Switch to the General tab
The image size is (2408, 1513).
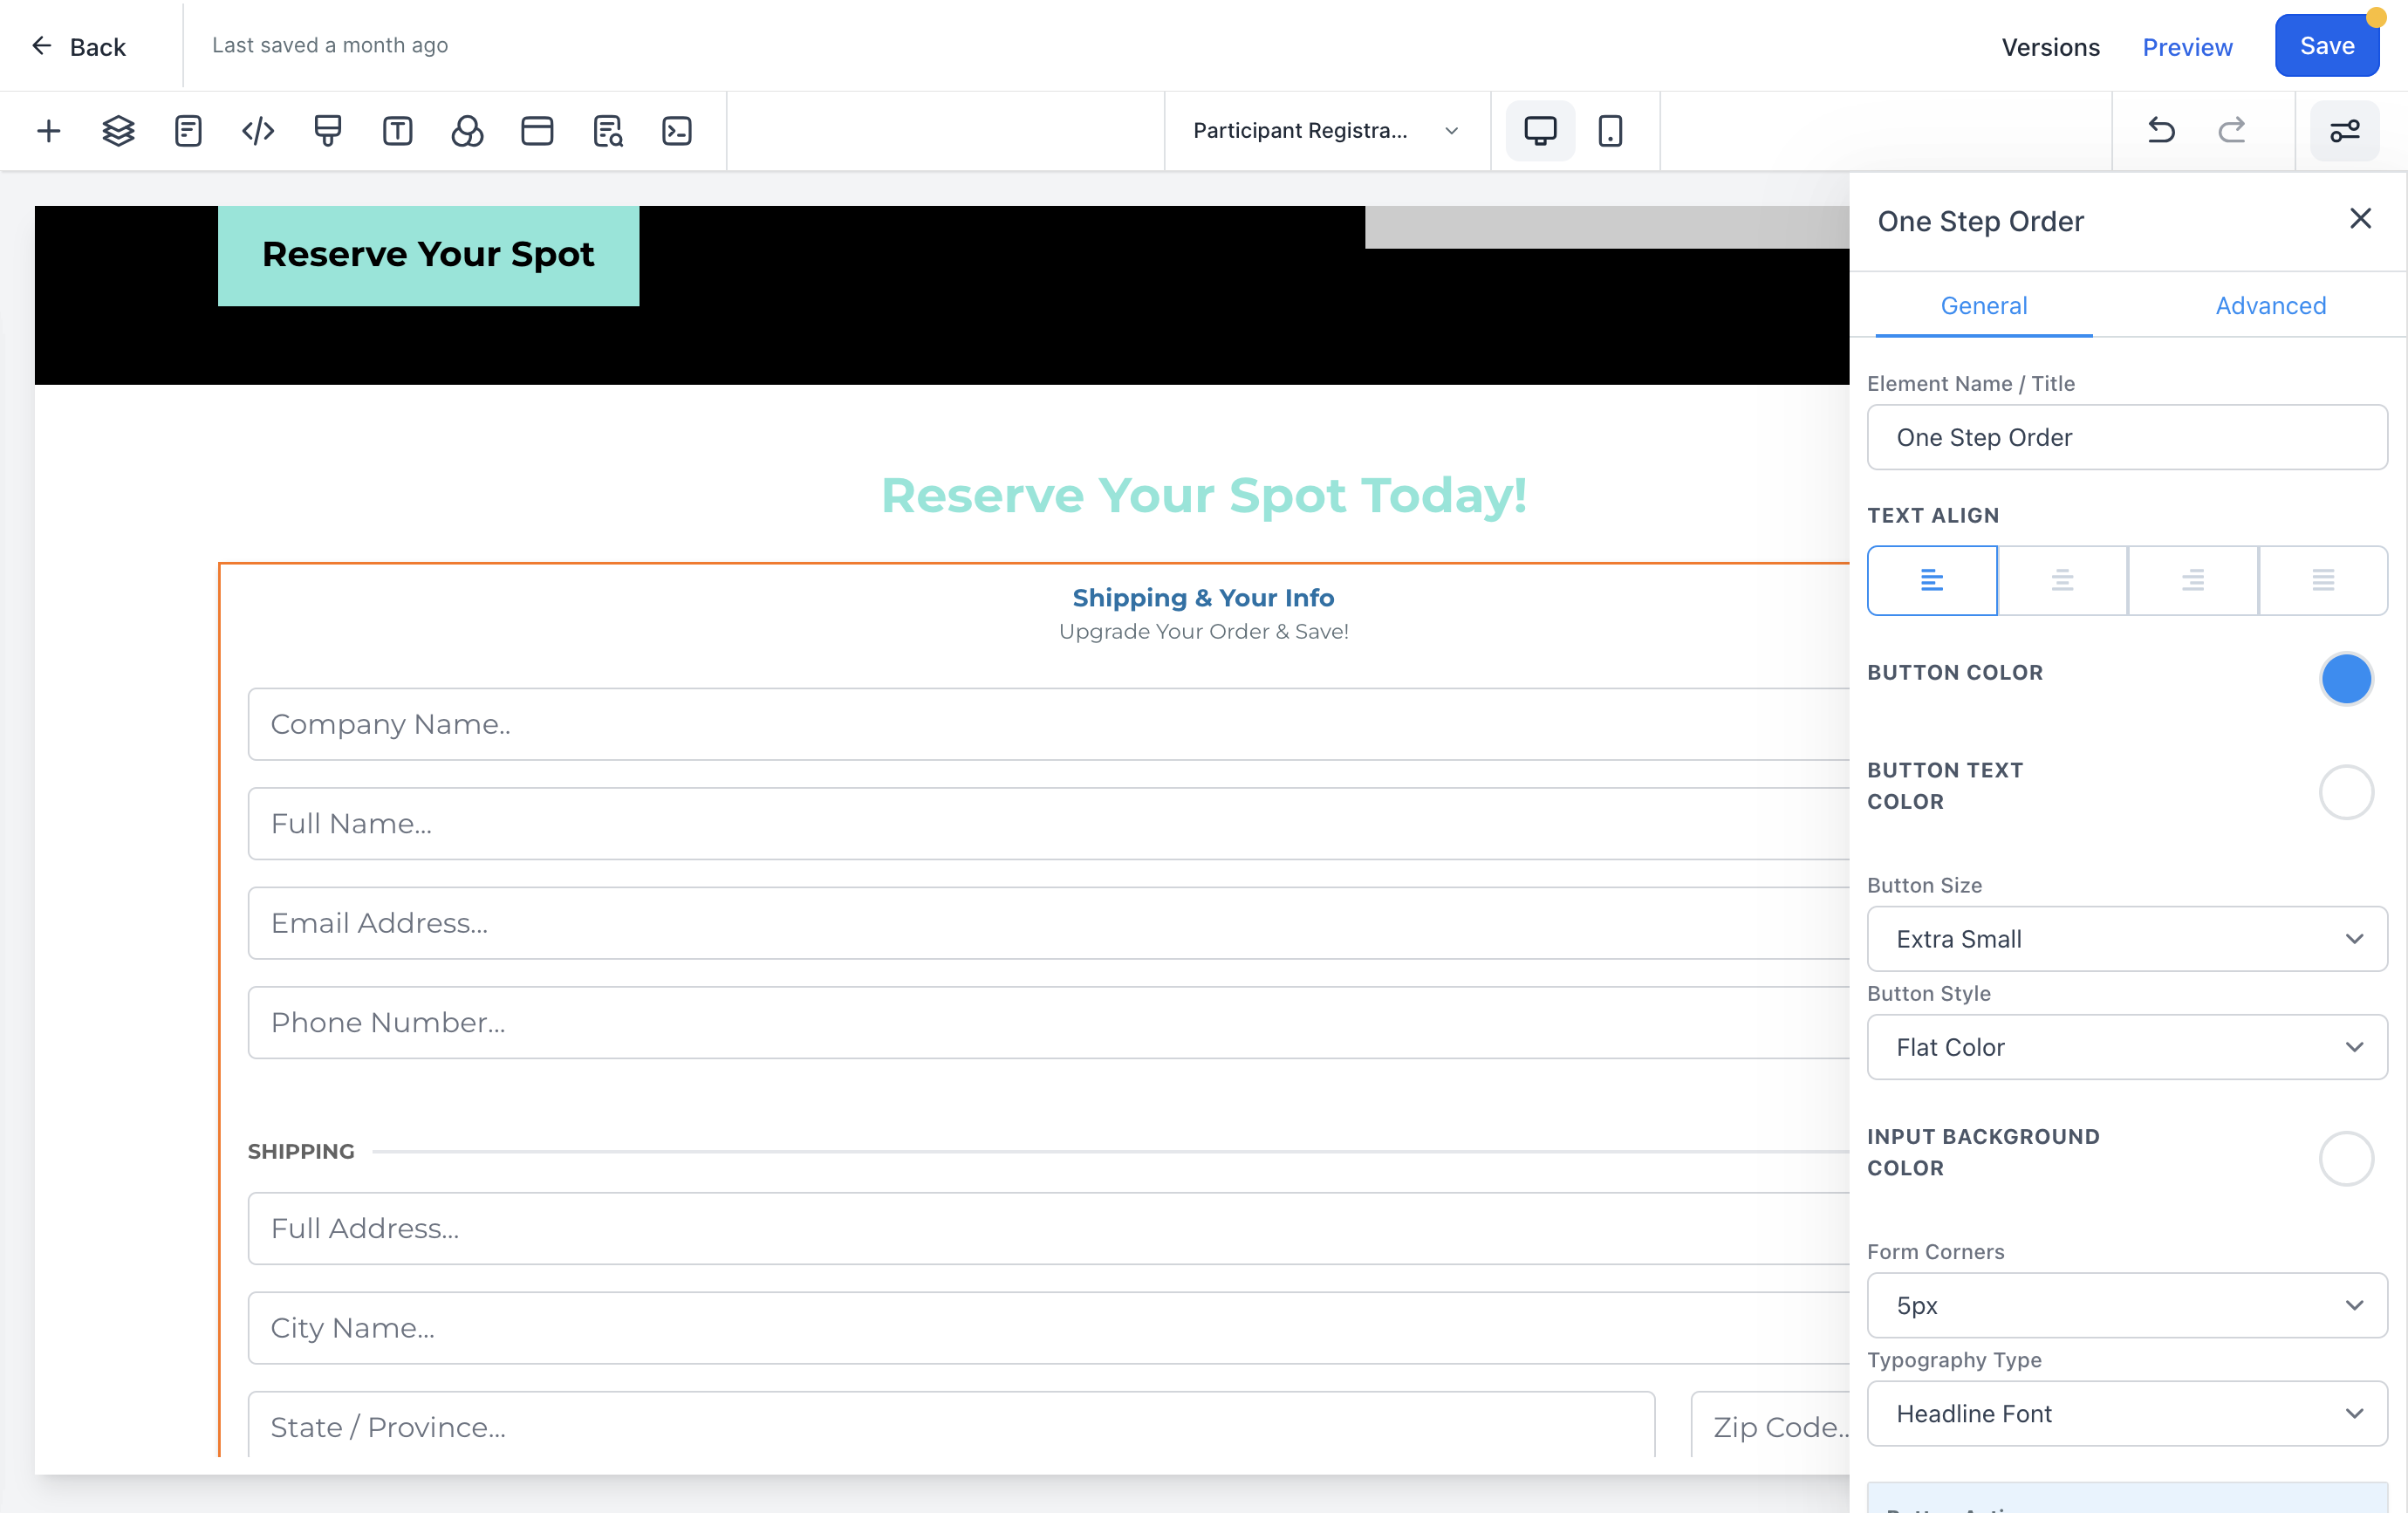(x=1984, y=306)
